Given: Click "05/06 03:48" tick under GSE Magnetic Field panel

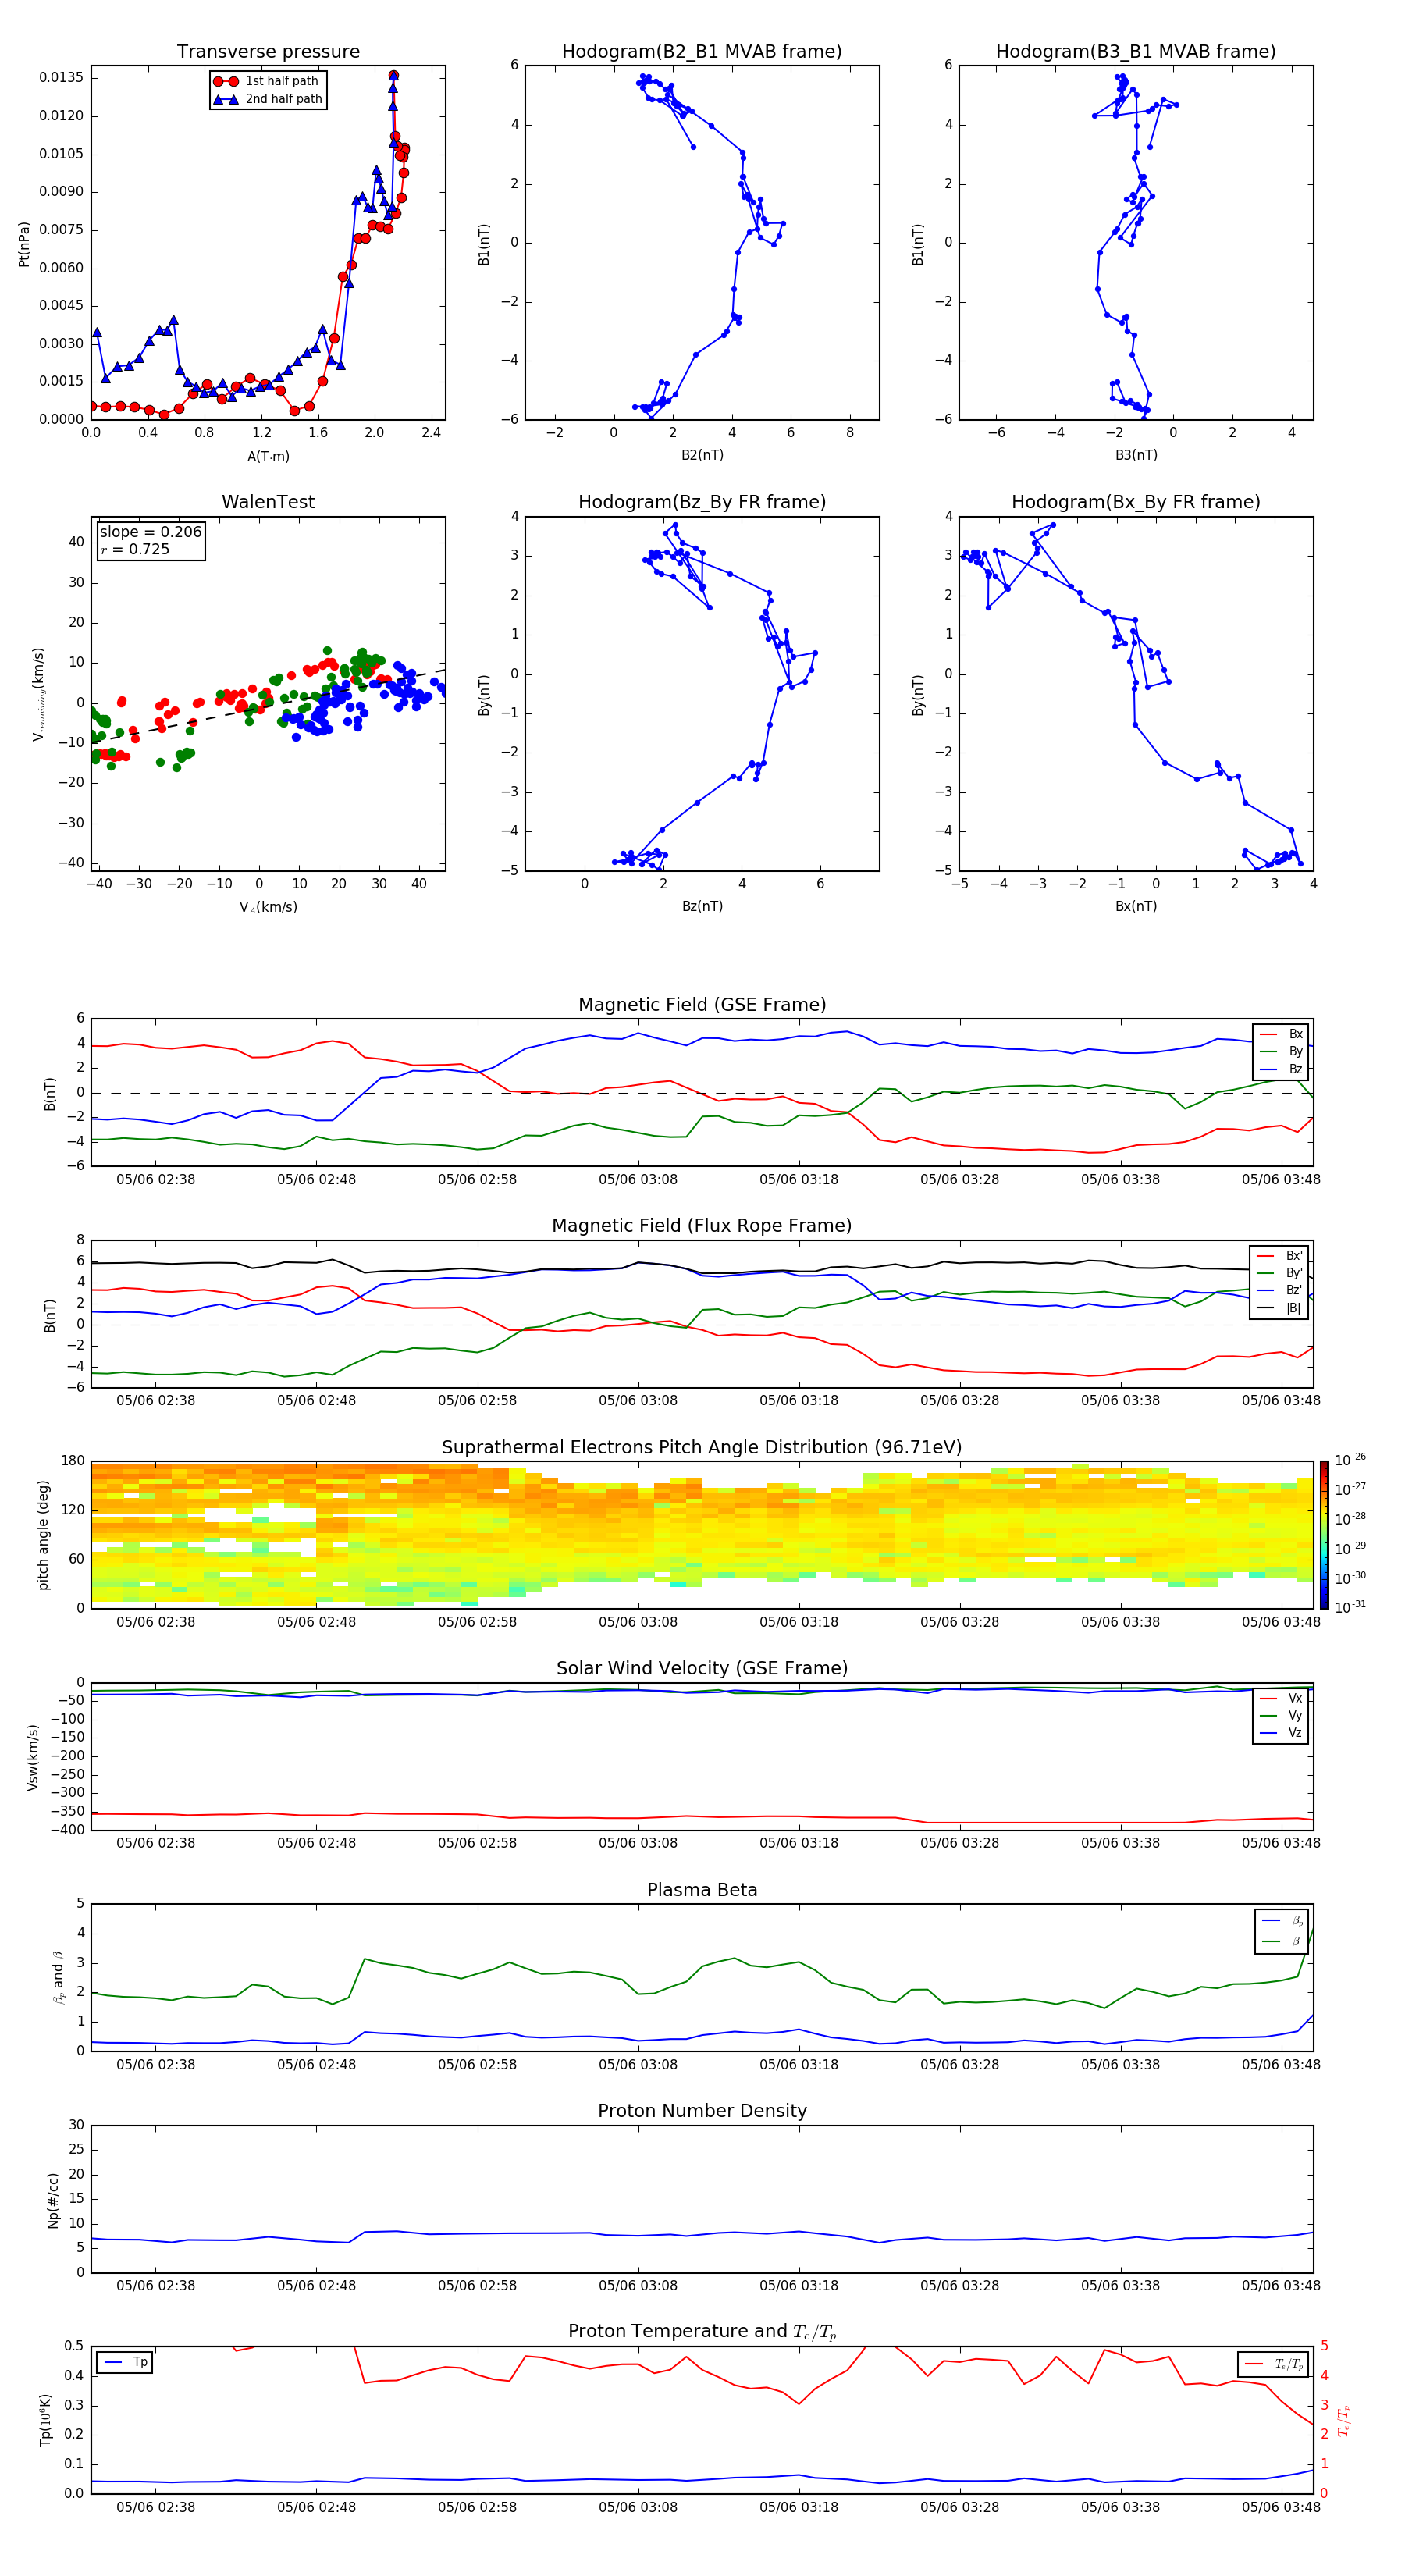Looking at the screenshot, I should coord(1281,1179).
